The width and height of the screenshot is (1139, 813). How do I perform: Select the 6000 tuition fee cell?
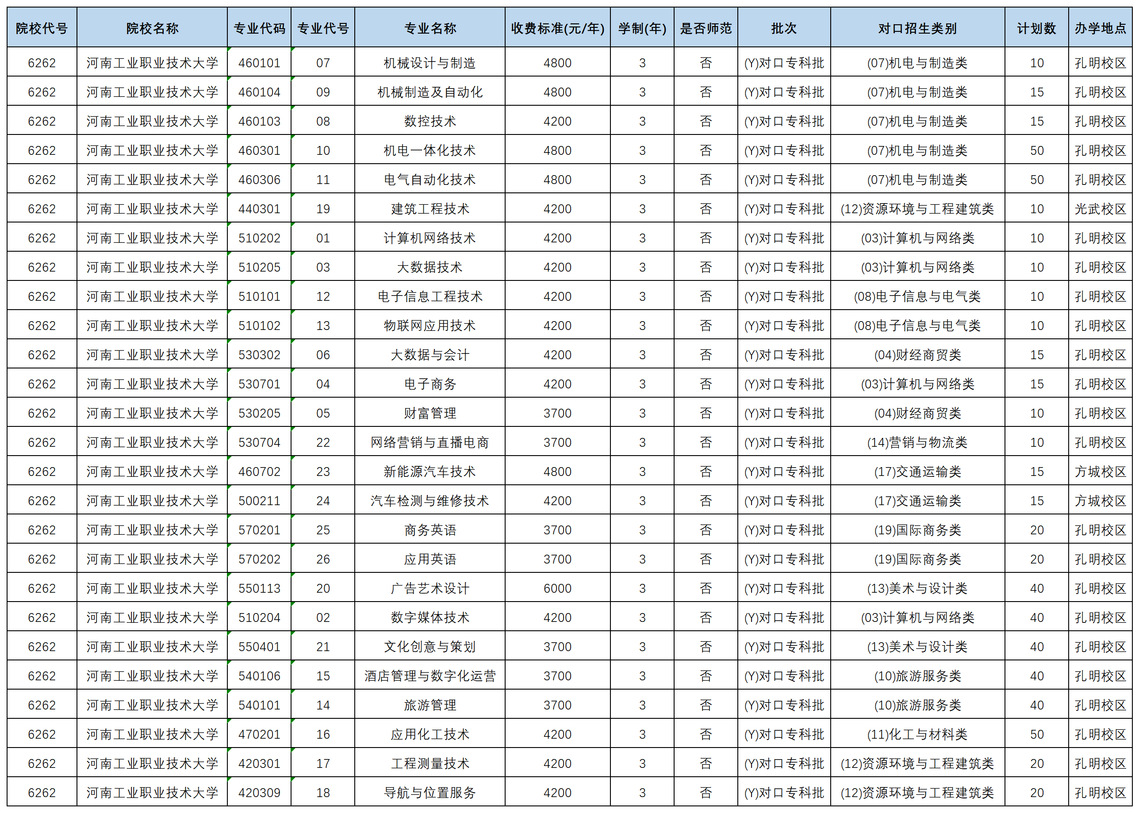(x=557, y=588)
